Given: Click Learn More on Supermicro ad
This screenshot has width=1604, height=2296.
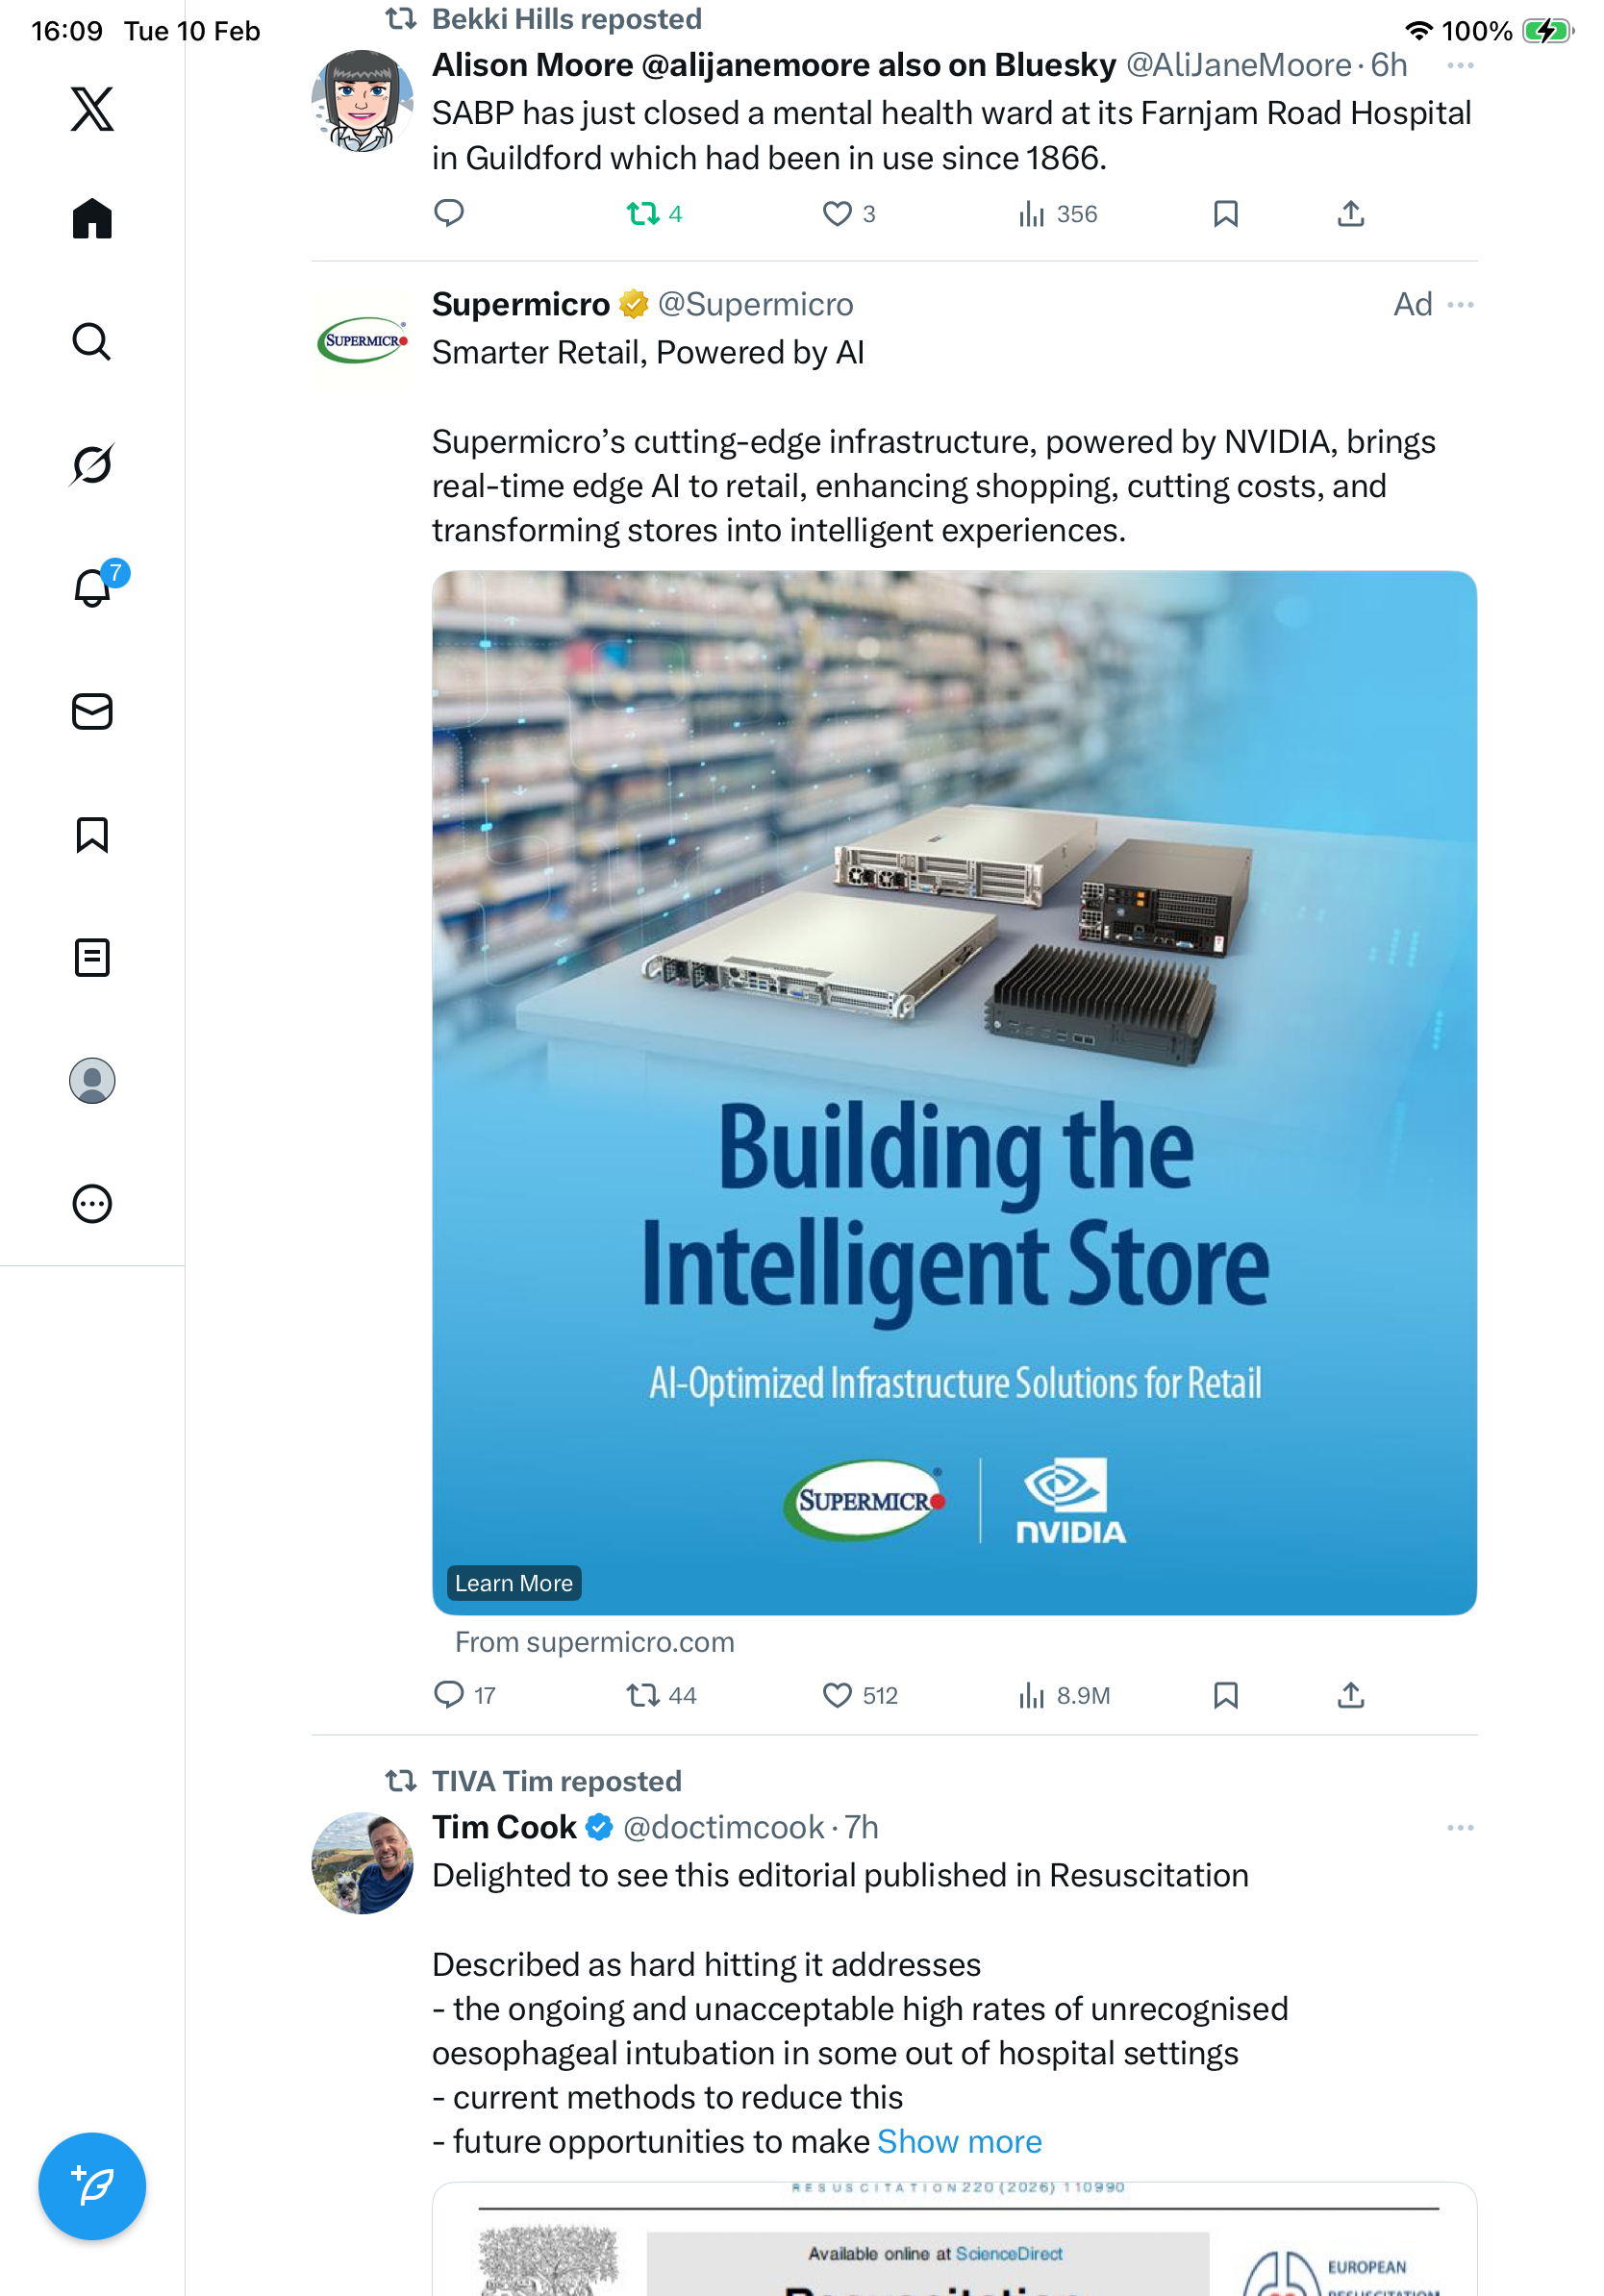Looking at the screenshot, I should pyautogui.click(x=513, y=1583).
